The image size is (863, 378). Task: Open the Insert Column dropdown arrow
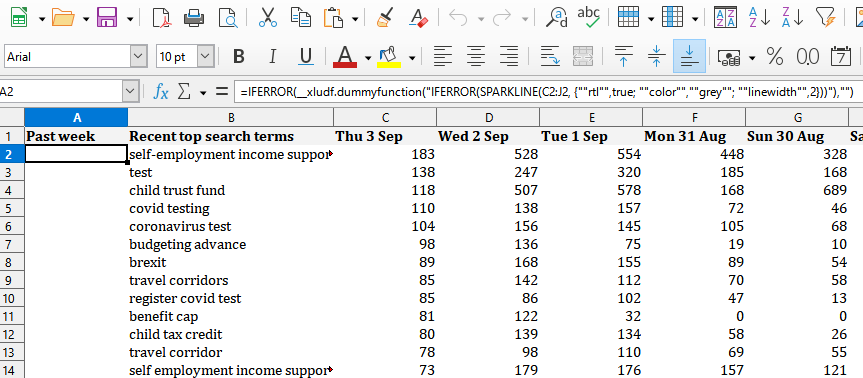[695, 19]
